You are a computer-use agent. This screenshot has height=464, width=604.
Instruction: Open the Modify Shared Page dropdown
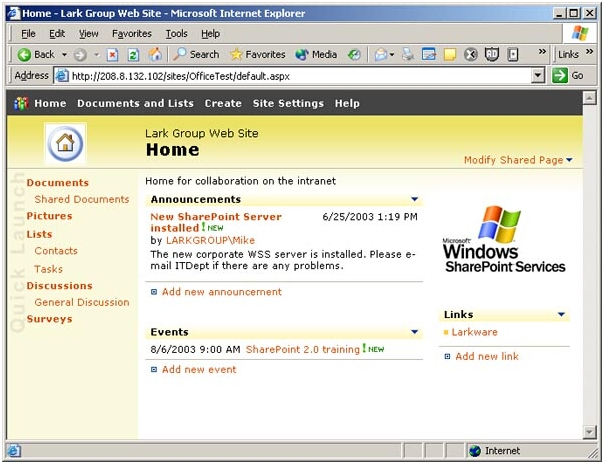click(518, 160)
